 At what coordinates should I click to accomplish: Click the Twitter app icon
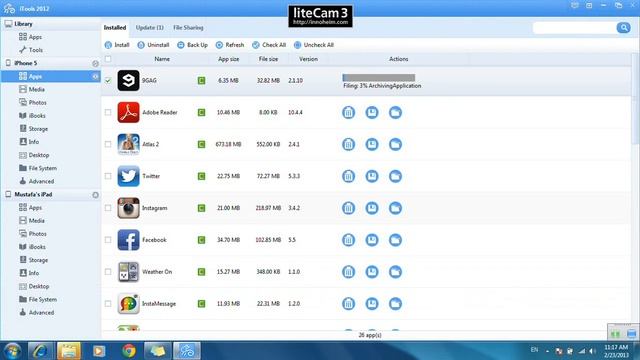tap(128, 176)
